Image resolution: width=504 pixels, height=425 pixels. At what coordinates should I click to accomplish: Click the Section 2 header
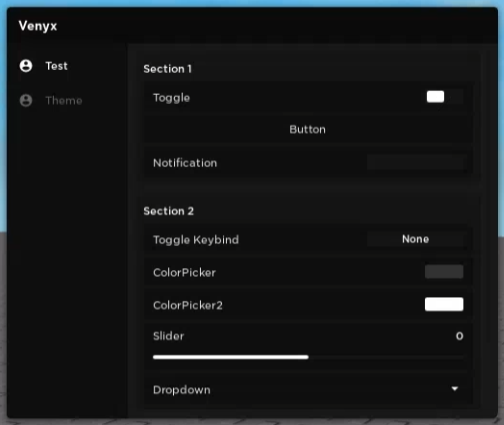click(169, 211)
